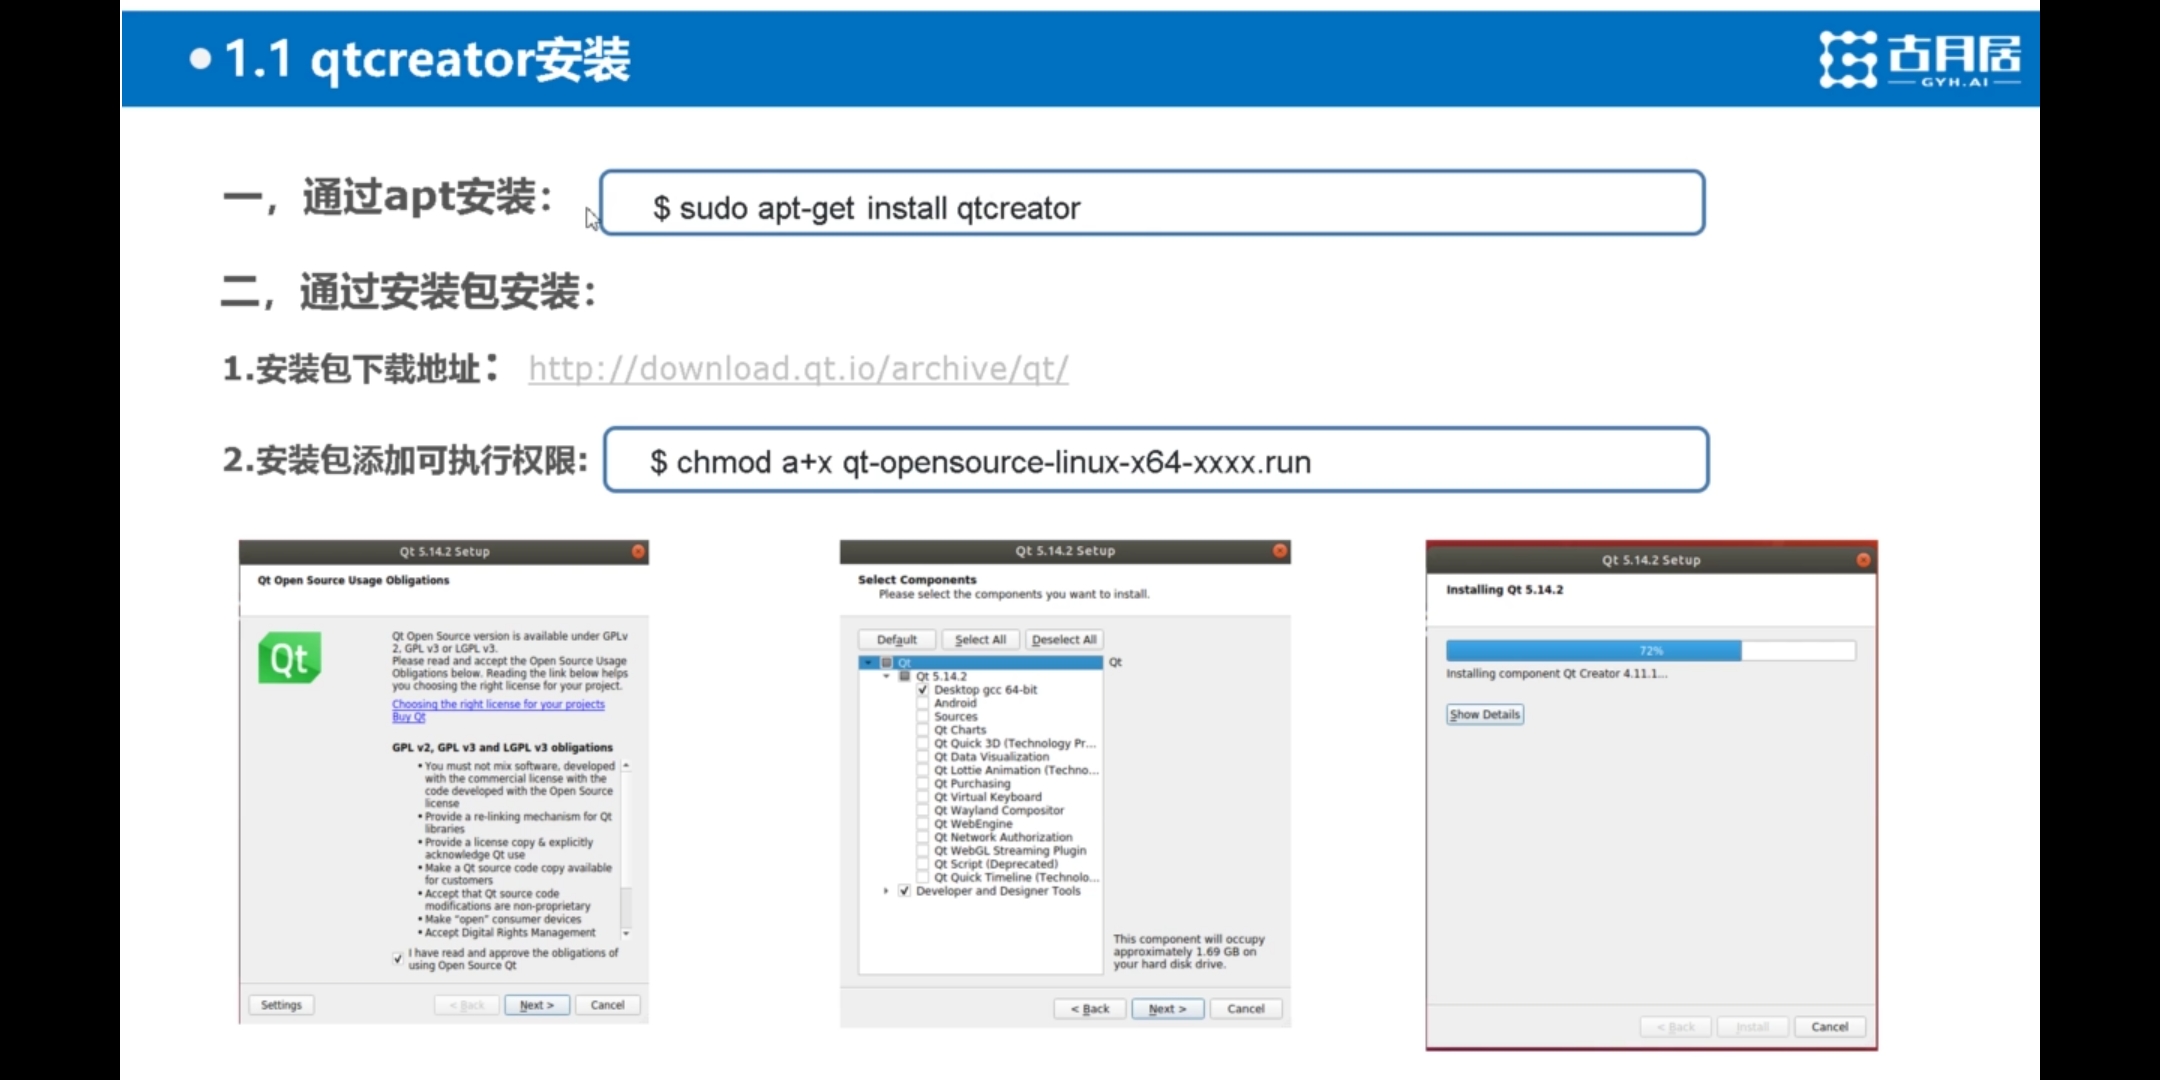This screenshot has width=2160, height=1080.
Task: Click the 72% installation progress bar
Action: click(x=1650, y=651)
